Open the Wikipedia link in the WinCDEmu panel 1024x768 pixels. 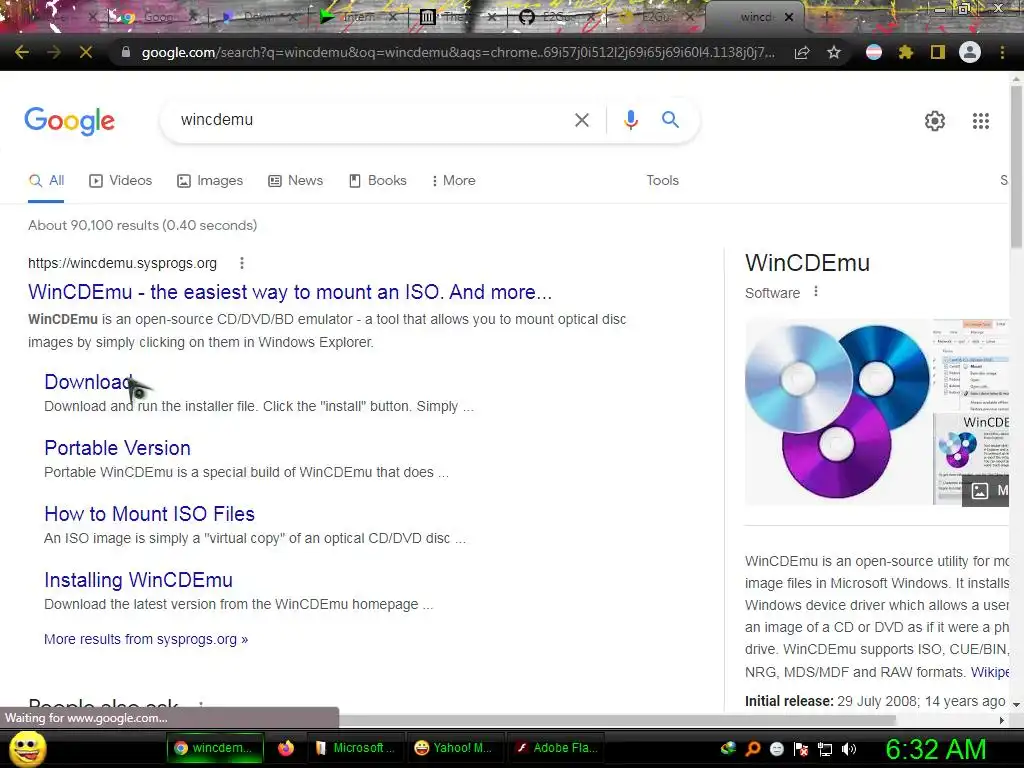990,672
